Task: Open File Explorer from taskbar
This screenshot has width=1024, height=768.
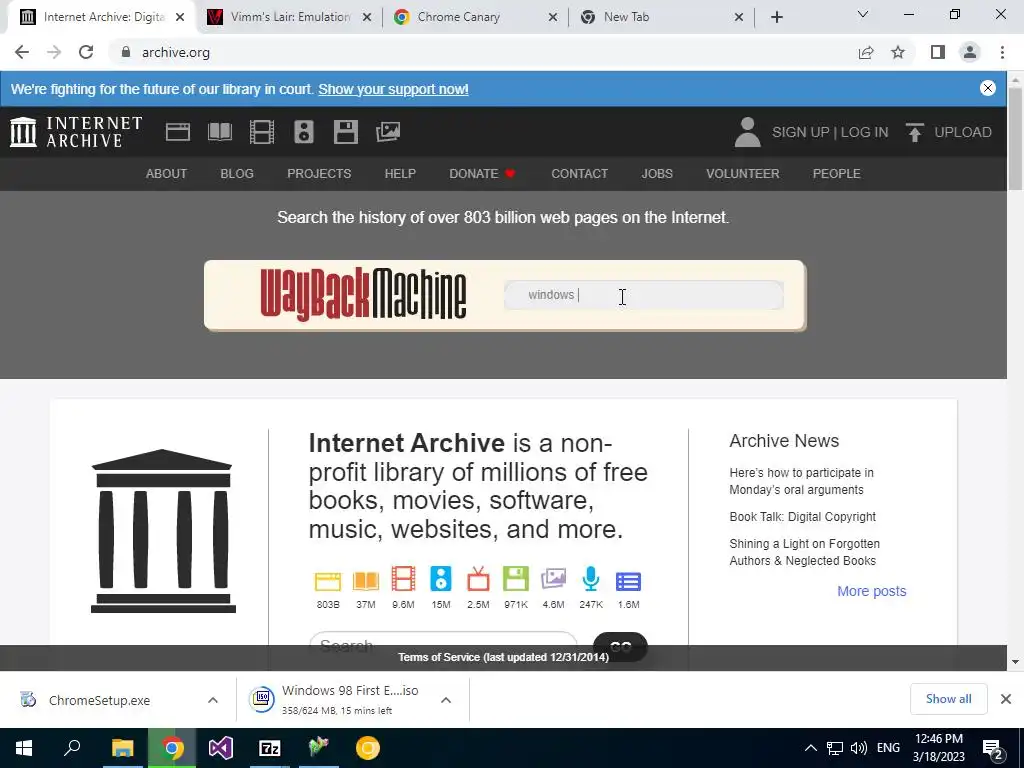Action: click(122, 748)
